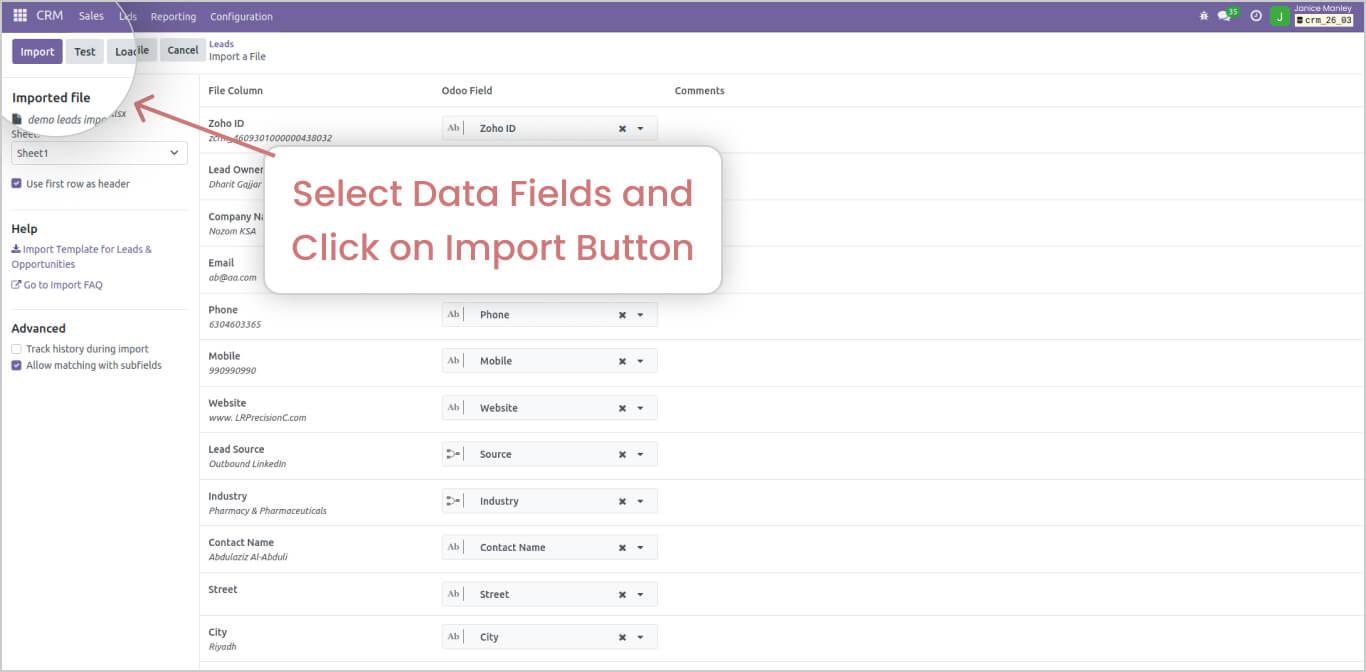This screenshot has width=1366, height=672.
Task: Click the Import button
Action: (36, 50)
